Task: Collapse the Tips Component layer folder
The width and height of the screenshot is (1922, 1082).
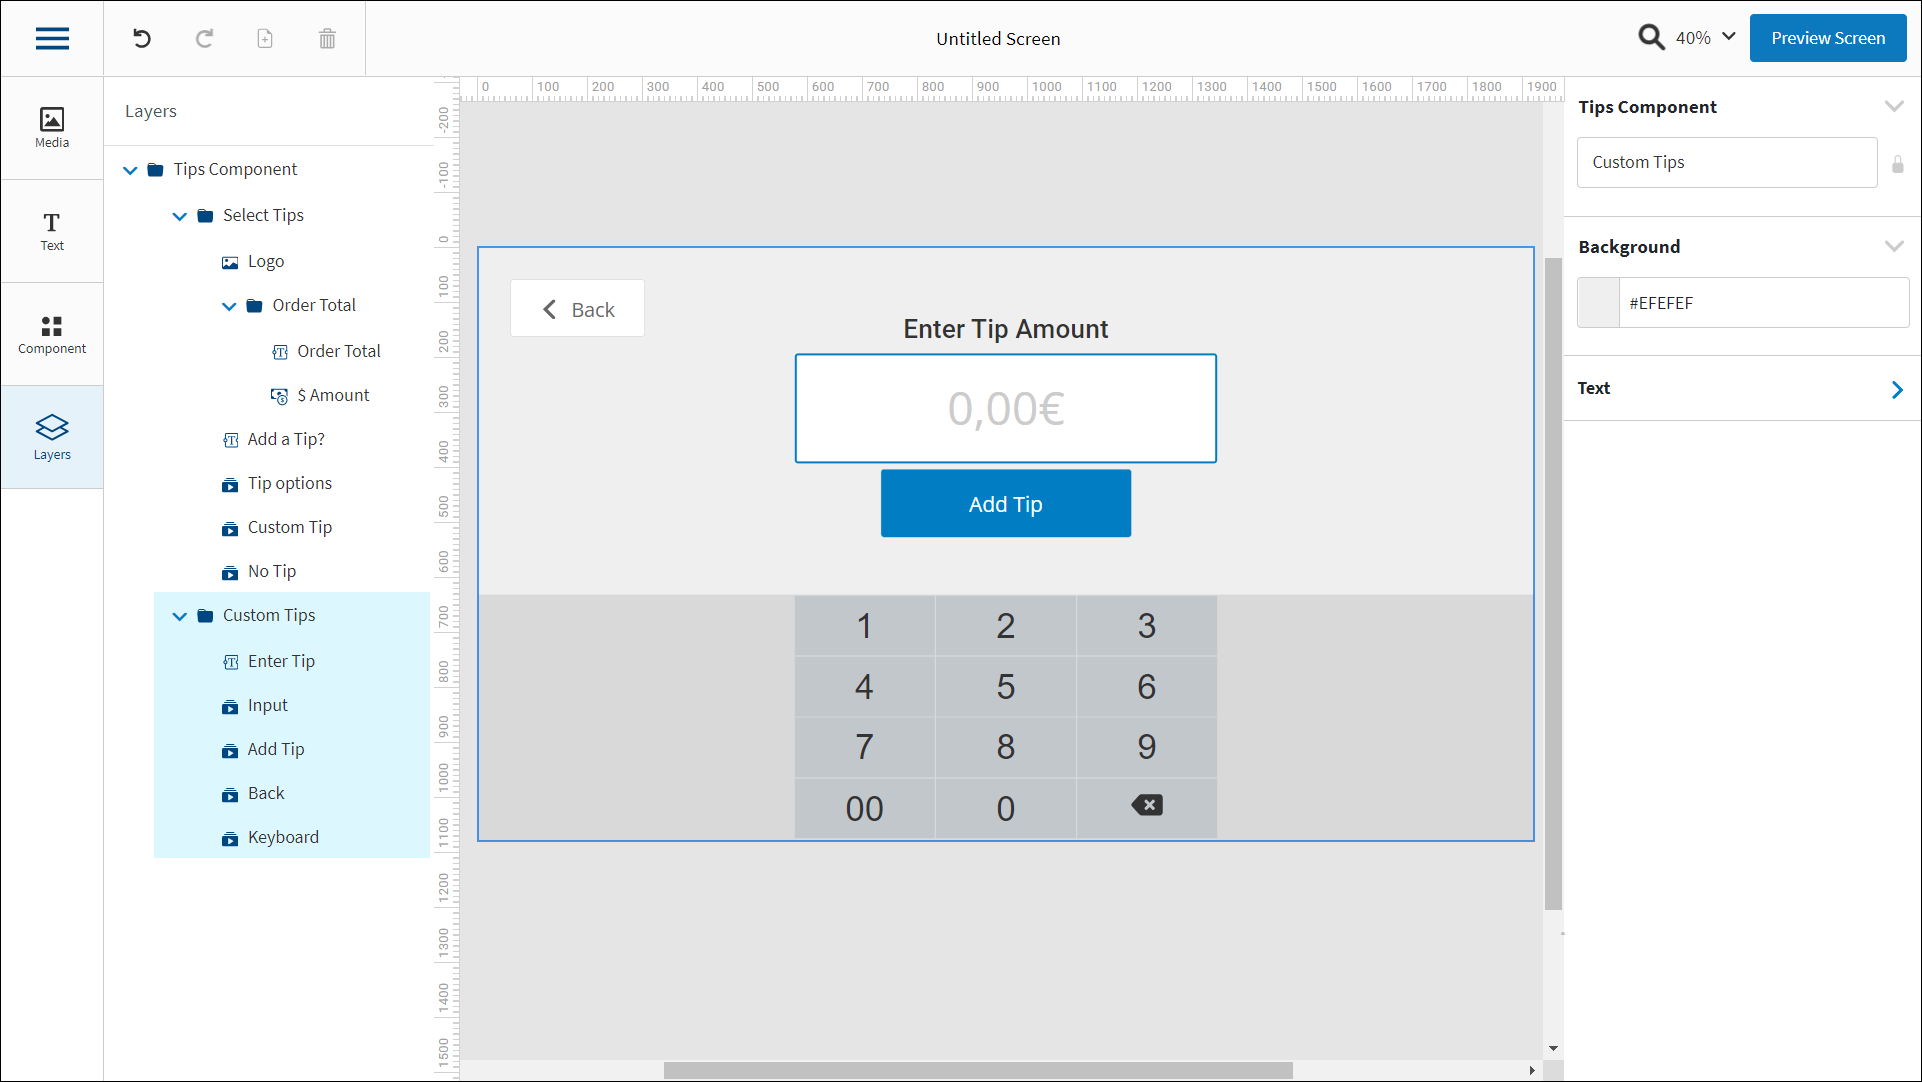Action: 130,170
